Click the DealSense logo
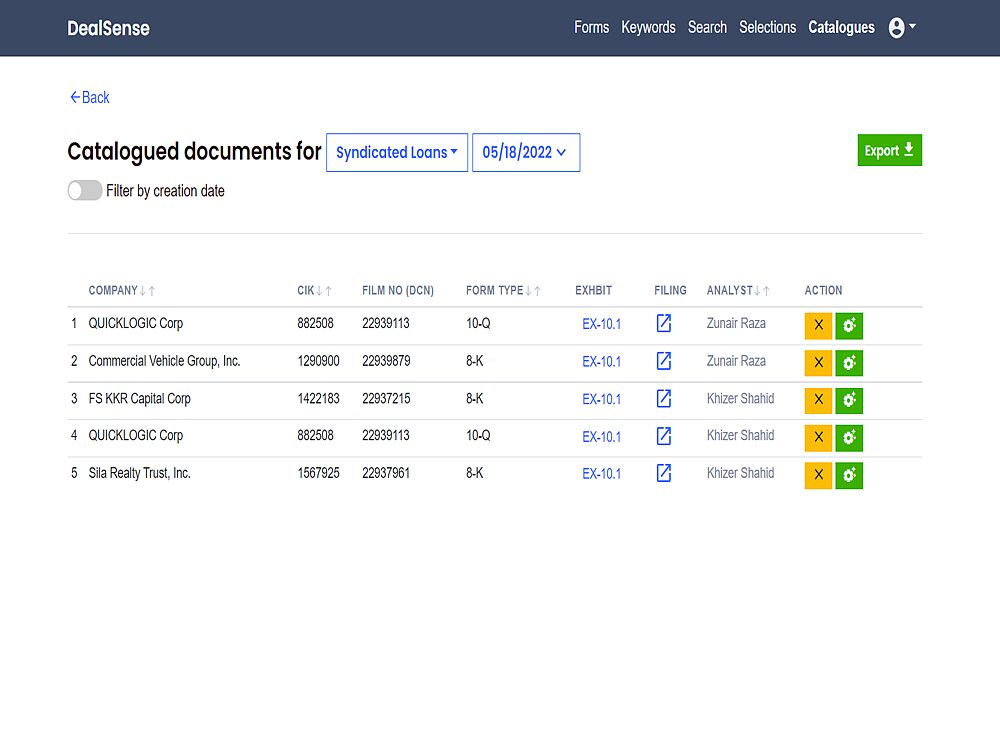This screenshot has height=750, width=1000. pos(108,28)
